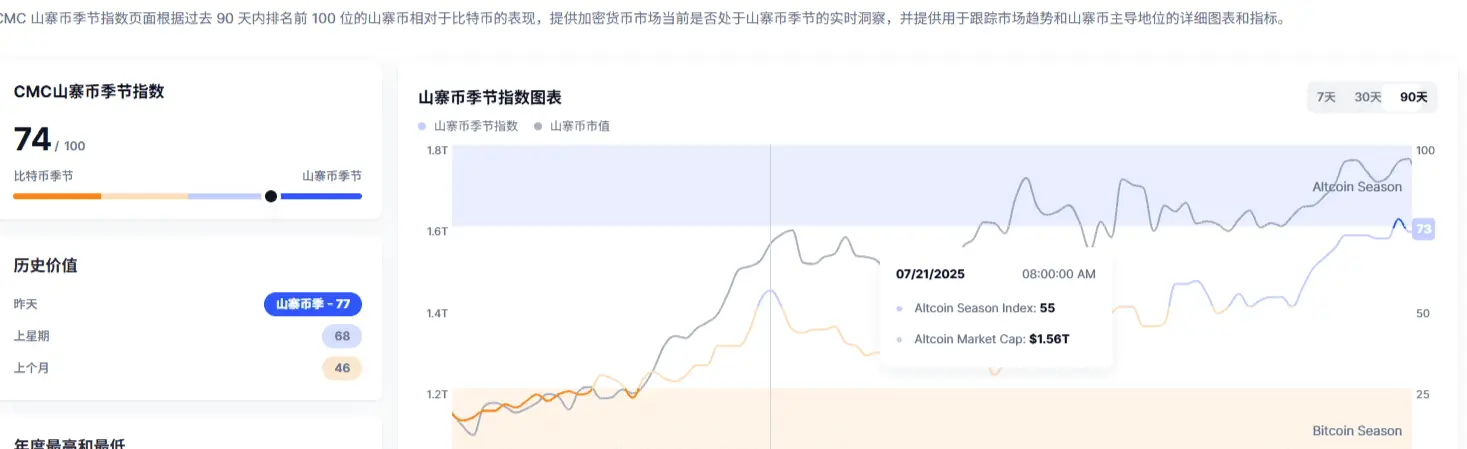
Task: Click the 上星期 history row
Action: (x=188, y=336)
